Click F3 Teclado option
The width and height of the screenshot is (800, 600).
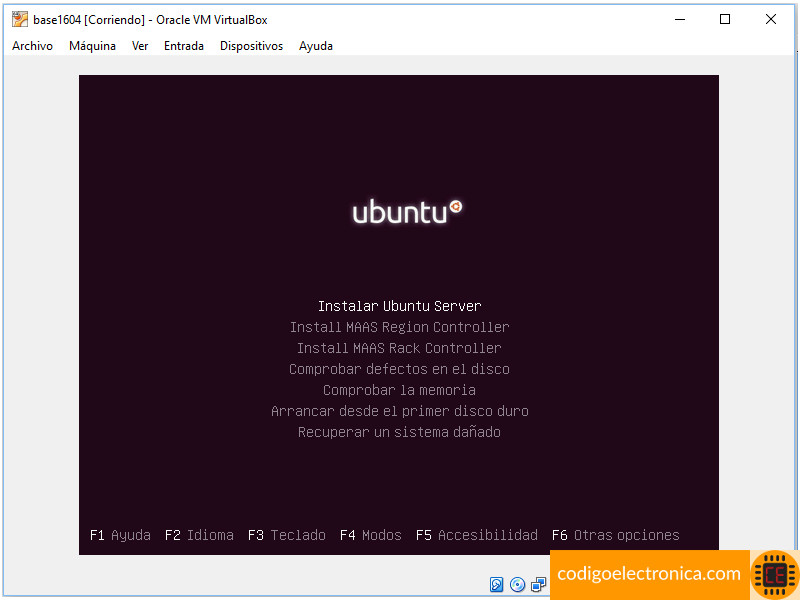pos(287,535)
